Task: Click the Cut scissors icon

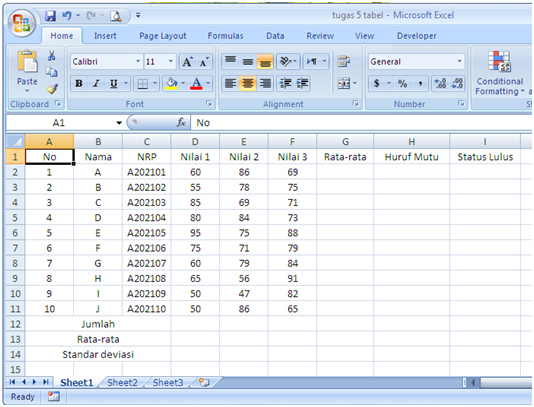Action: tap(51, 56)
